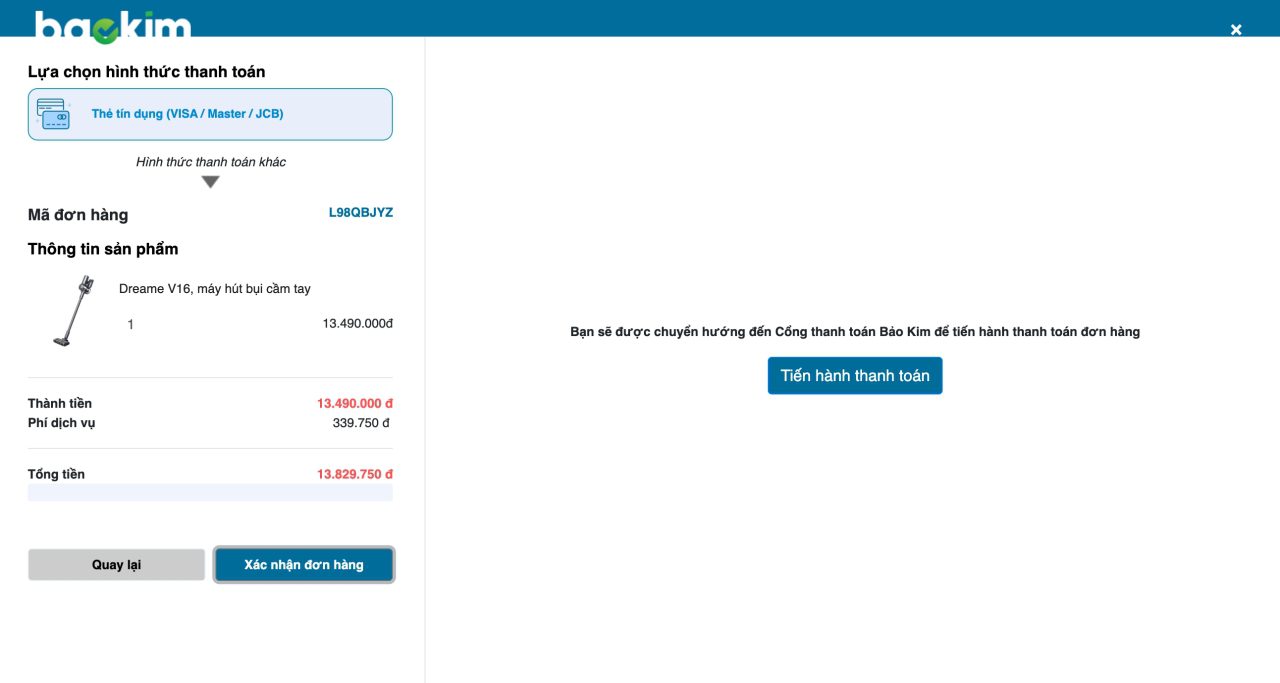Click the Baokim logo
1280x683 pixels.
[x=112, y=26]
